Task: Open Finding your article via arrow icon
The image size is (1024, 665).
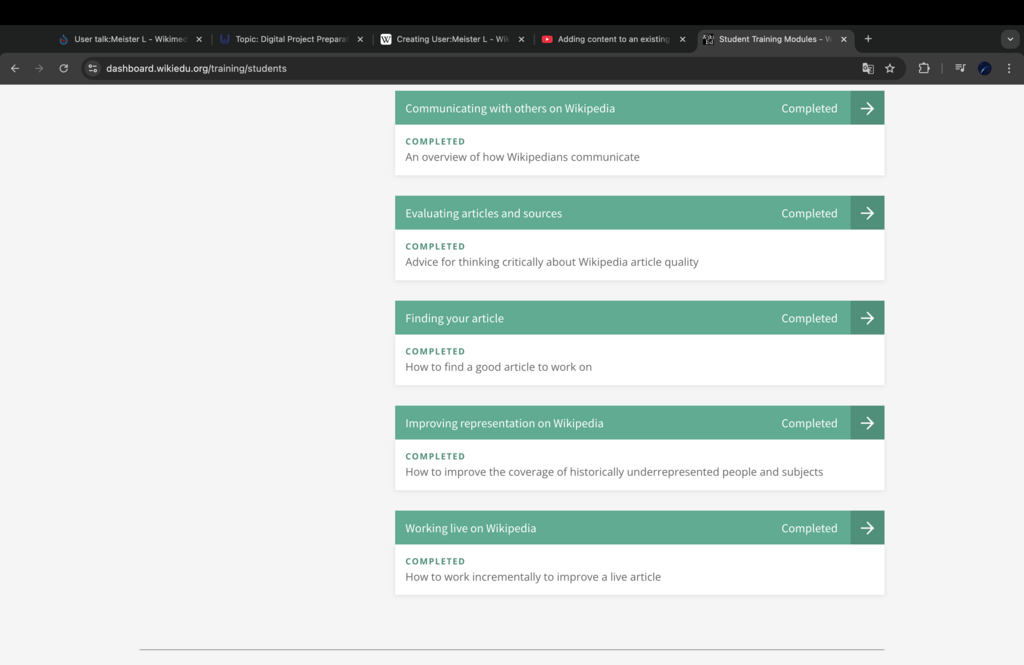Action: coord(867,318)
